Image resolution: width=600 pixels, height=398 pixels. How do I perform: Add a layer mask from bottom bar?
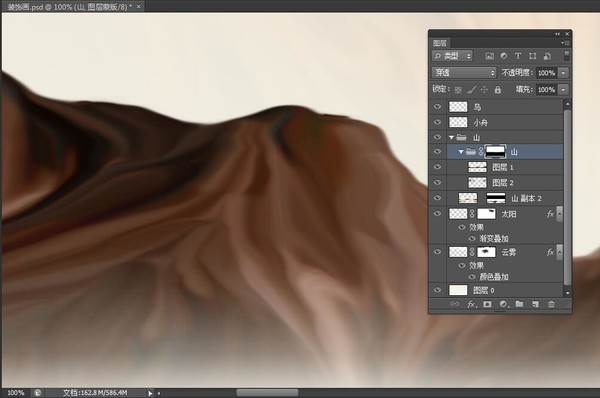click(x=487, y=304)
